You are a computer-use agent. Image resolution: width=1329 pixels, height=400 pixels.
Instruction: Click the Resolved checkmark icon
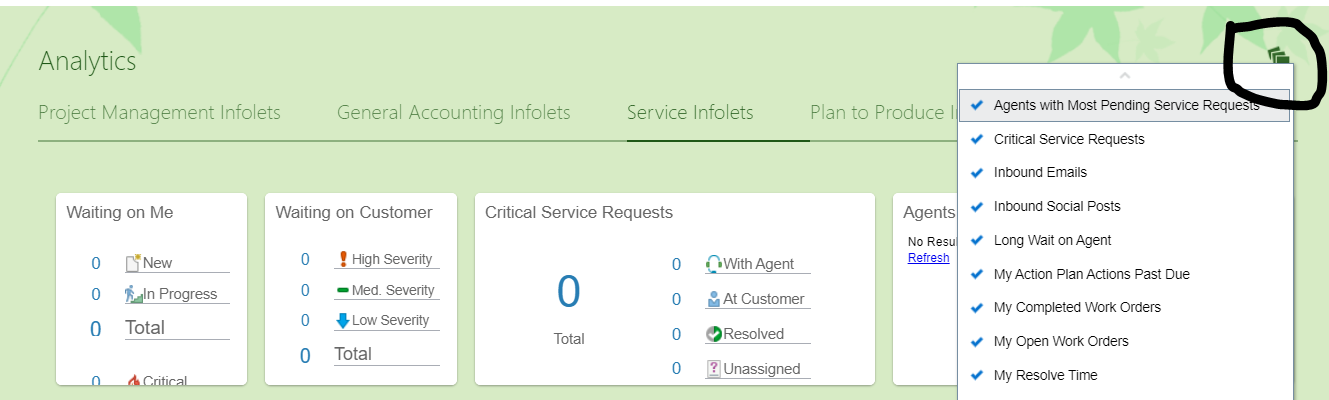point(714,334)
